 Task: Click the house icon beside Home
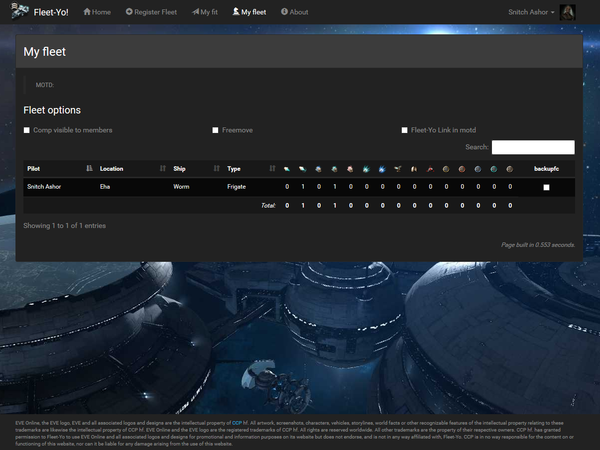pyautogui.click(x=87, y=12)
